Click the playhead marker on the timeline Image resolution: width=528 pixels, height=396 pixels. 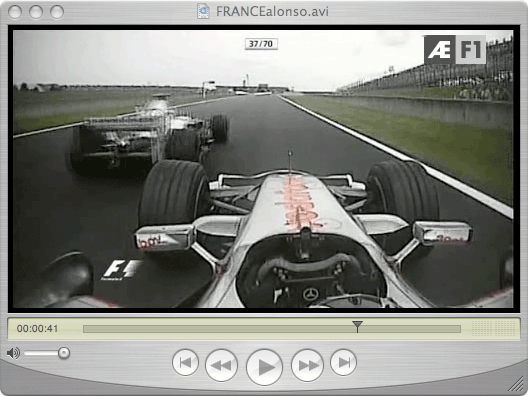[x=357, y=326]
